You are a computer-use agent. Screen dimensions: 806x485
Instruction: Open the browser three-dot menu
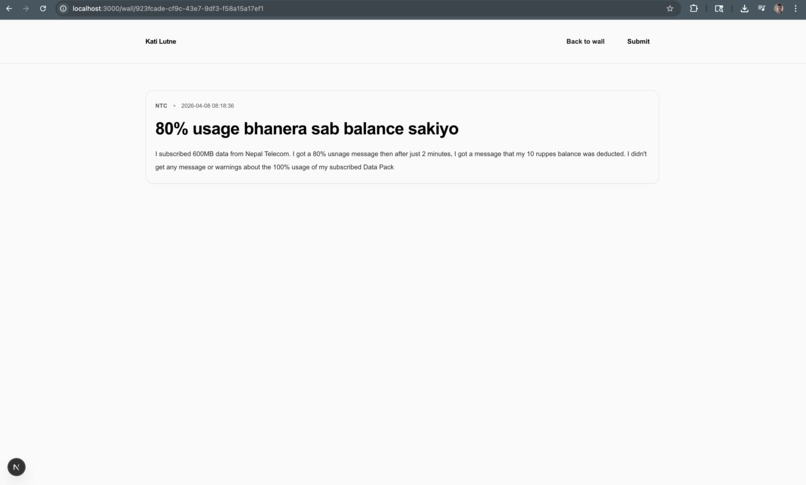pos(795,9)
